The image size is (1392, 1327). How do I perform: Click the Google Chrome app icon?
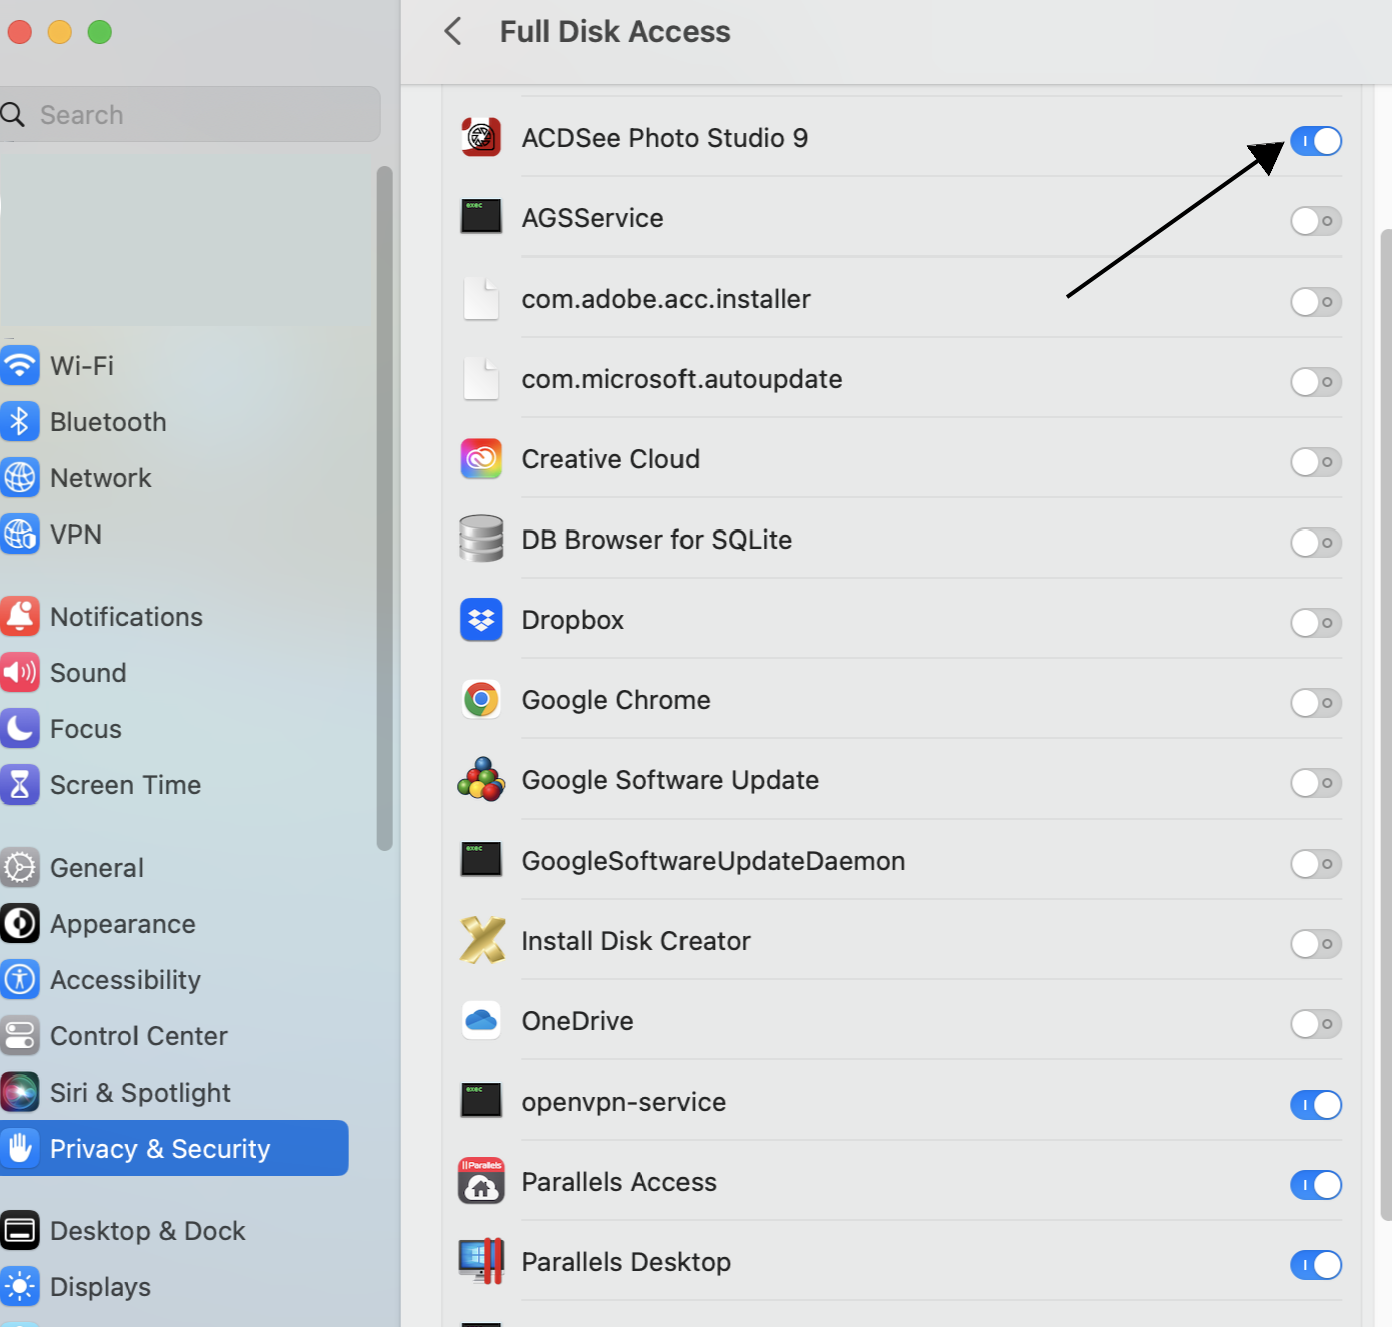[481, 699]
